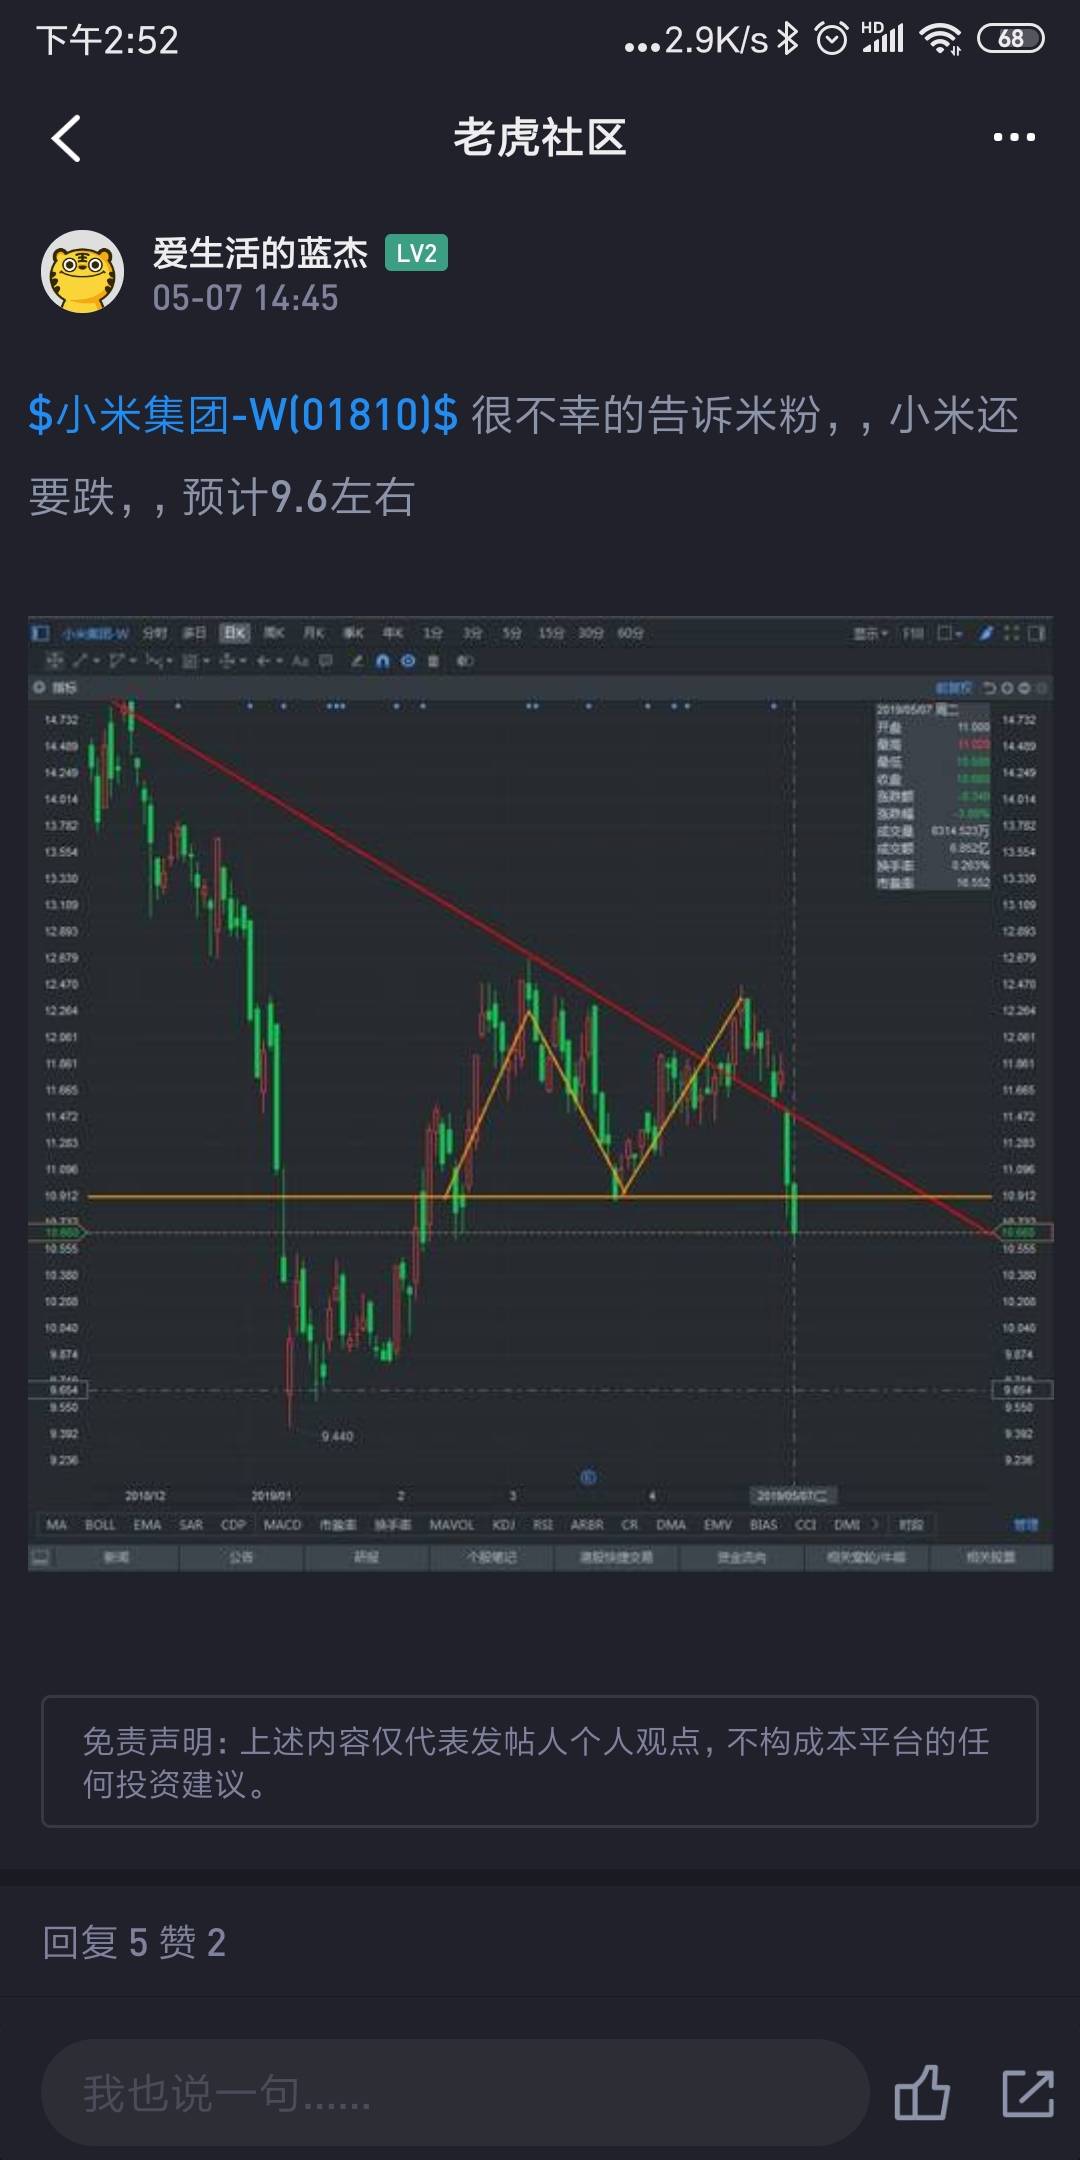Screen dimensions: 1080x2160
Task: Tap the tiger avatar of the poster
Action: tap(82, 272)
